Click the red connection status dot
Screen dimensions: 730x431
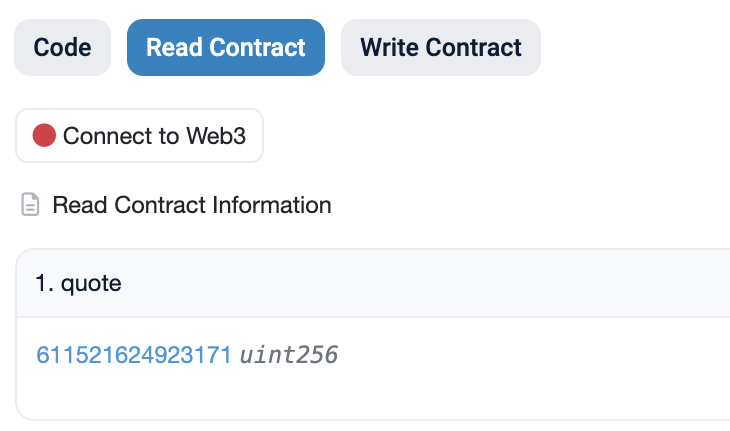pos(44,135)
